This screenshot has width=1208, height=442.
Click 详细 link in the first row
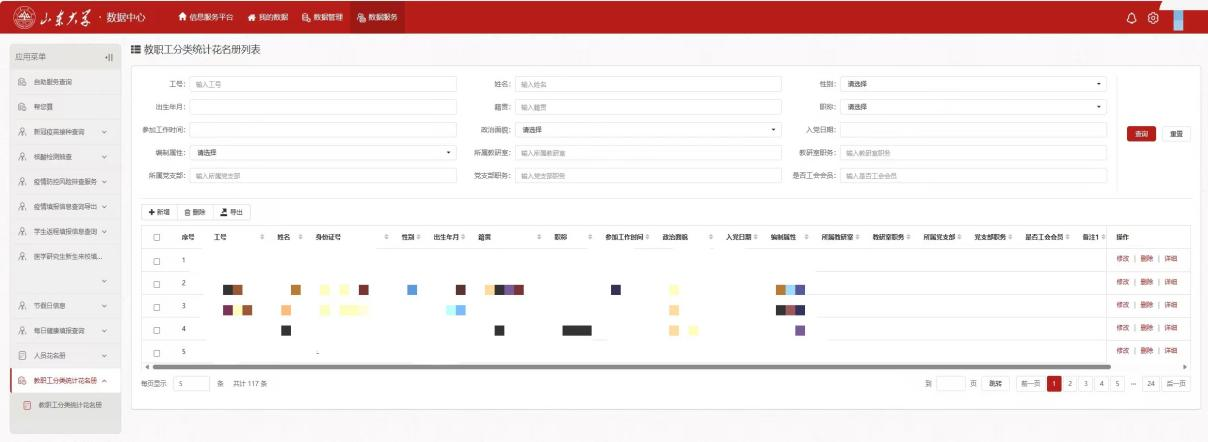tap(1171, 260)
